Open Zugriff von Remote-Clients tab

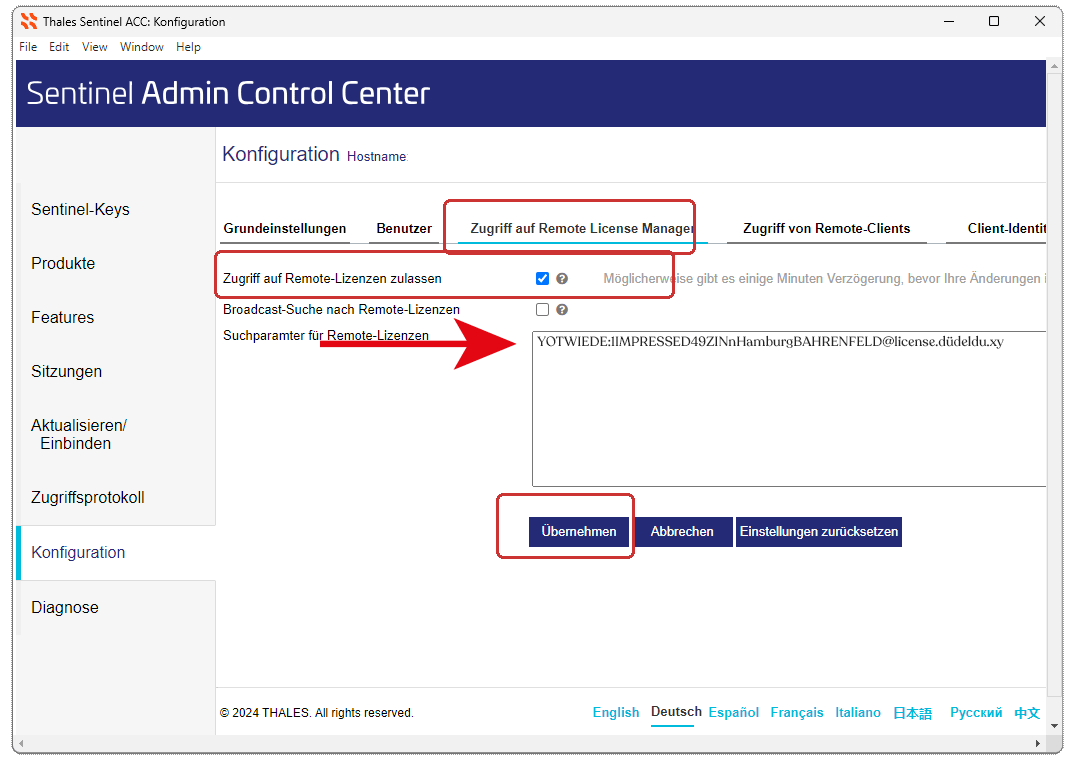(826, 229)
